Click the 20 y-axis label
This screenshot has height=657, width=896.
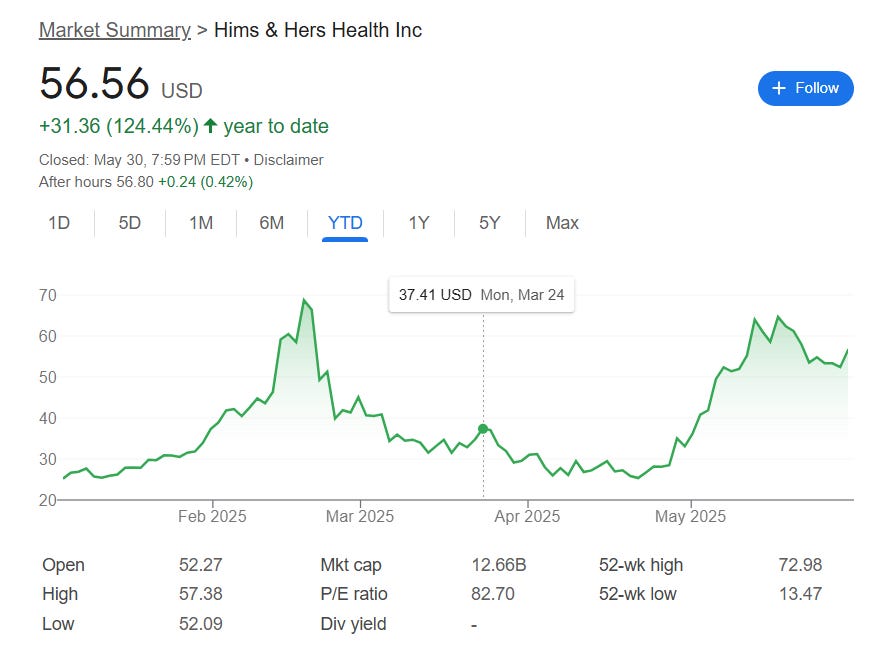click(x=47, y=500)
